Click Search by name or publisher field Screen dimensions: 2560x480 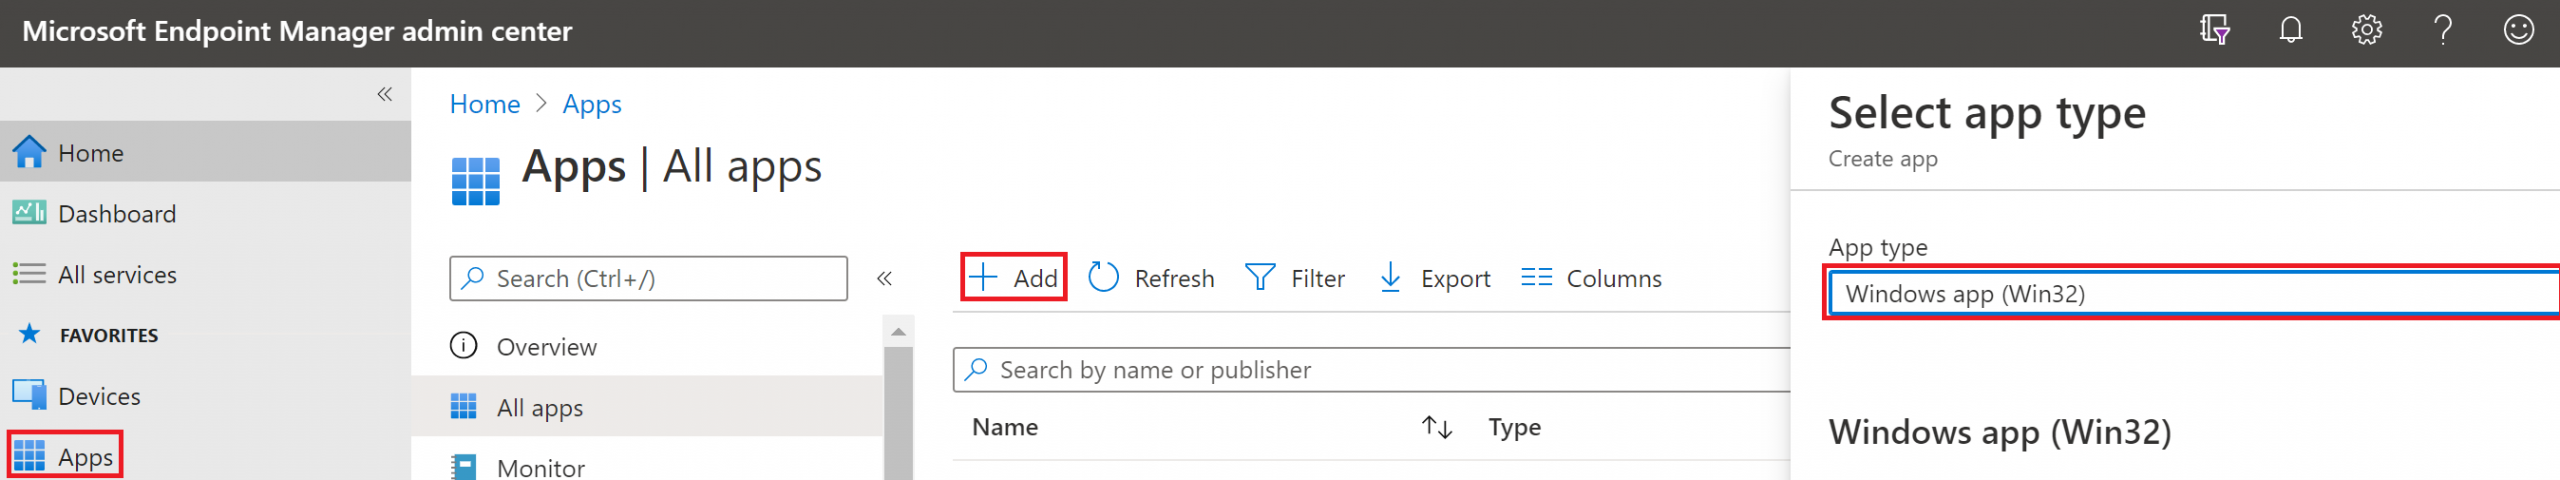(1372, 370)
